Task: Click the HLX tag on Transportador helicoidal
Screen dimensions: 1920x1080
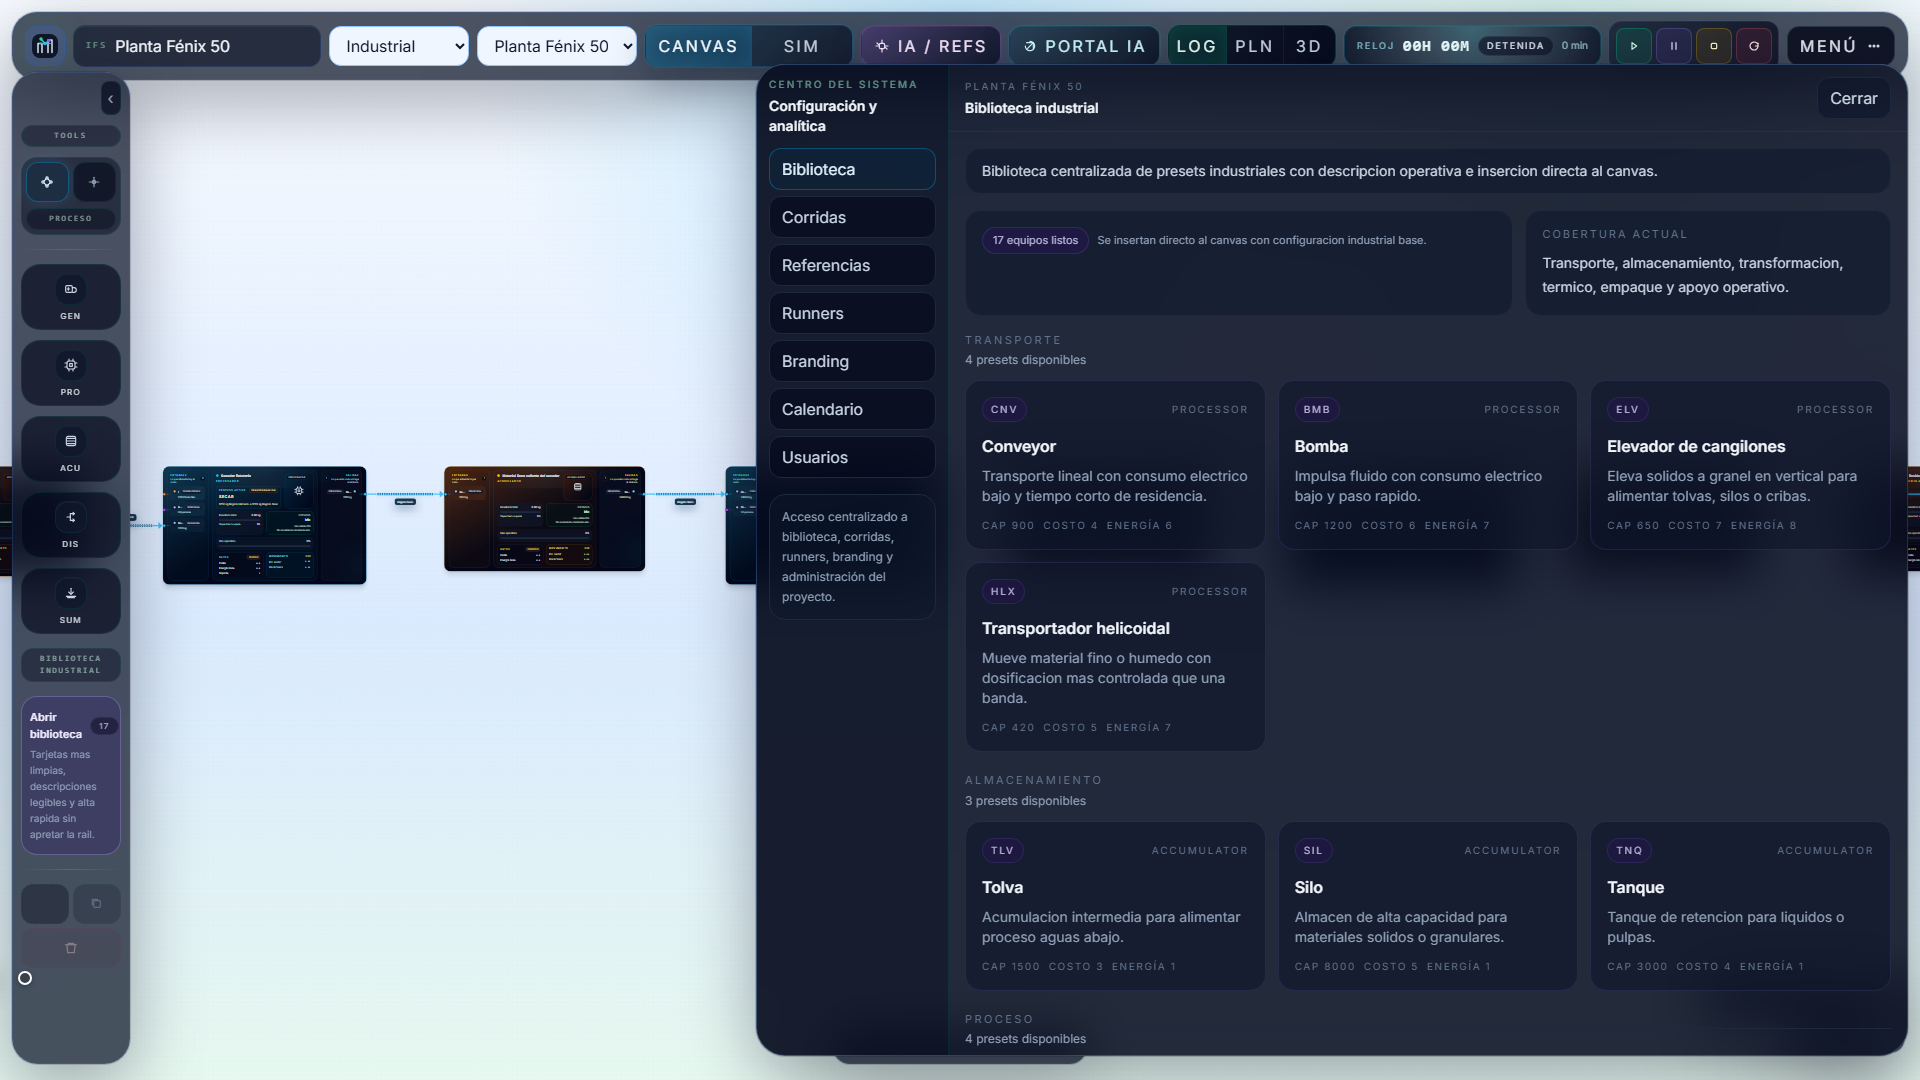Action: (x=1003, y=591)
